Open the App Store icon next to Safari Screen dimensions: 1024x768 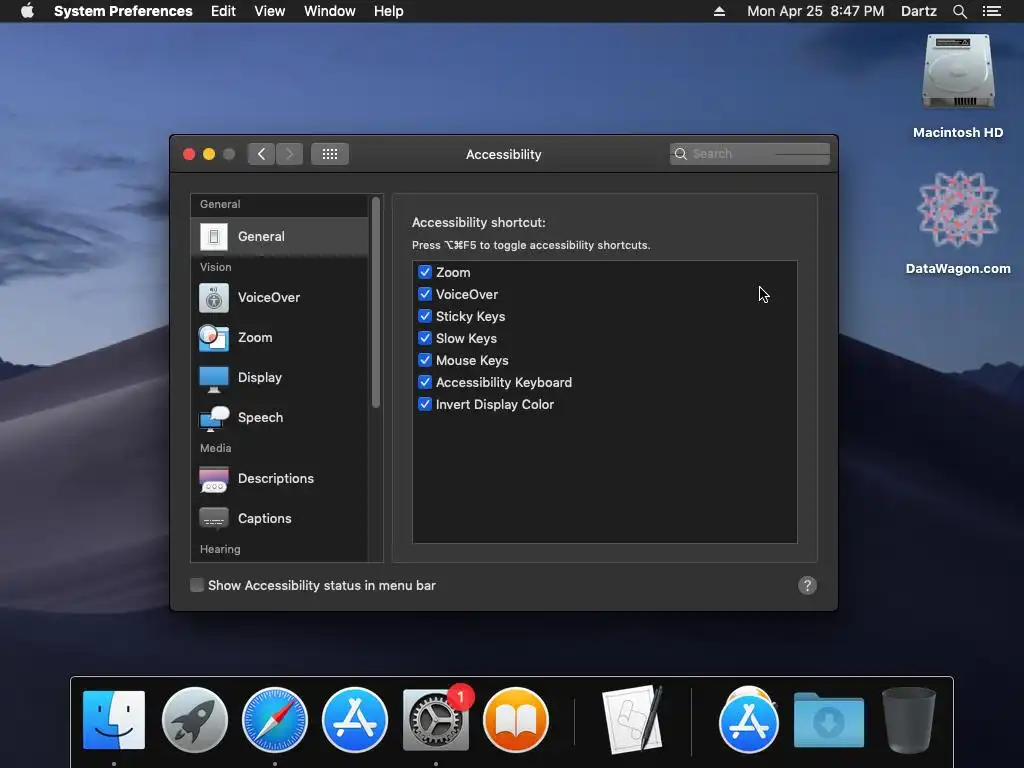(355, 720)
